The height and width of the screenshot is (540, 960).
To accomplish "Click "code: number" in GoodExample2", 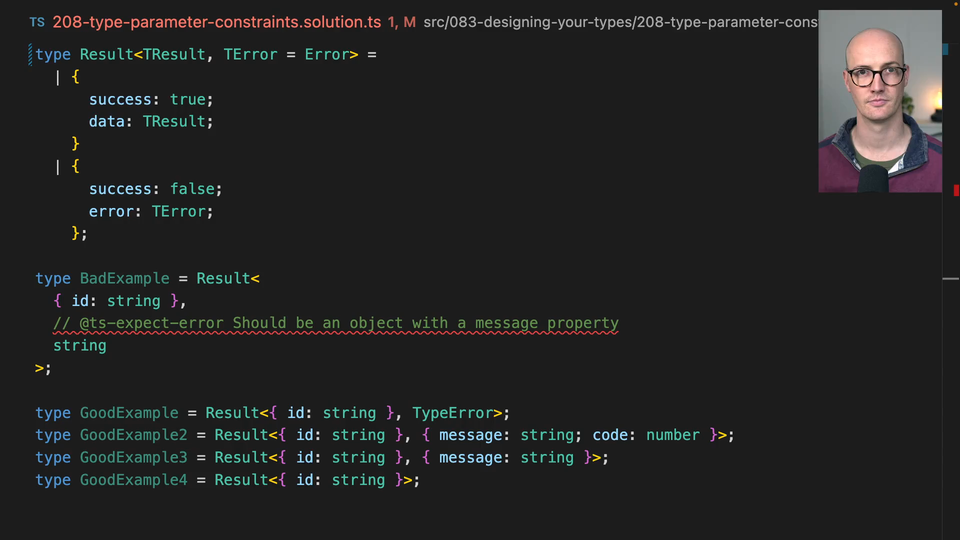I will click(646, 435).
